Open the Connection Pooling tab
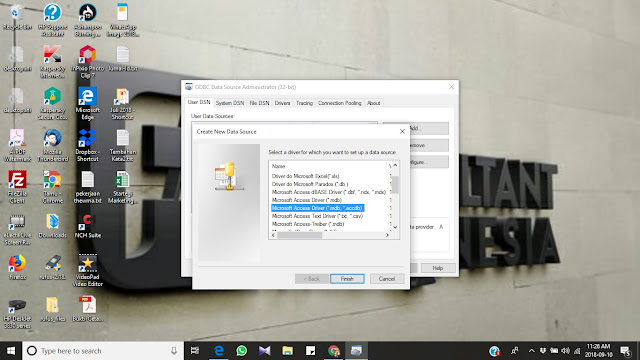640x360 pixels. point(340,103)
